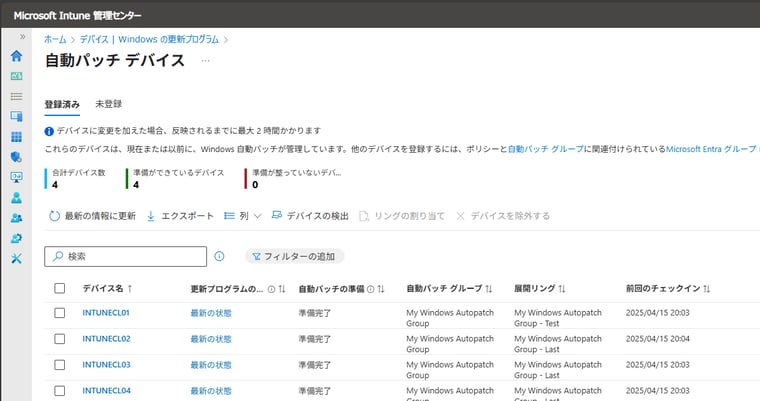Open device INTUNECL02

[106, 339]
